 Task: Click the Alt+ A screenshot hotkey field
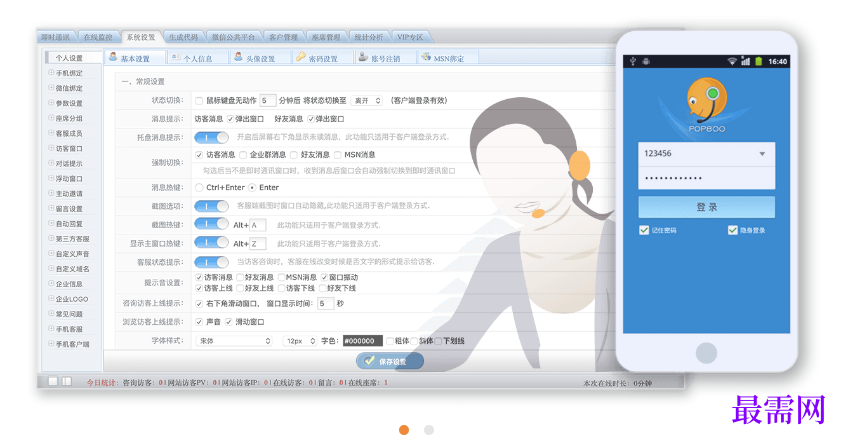click(x=257, y=225)
